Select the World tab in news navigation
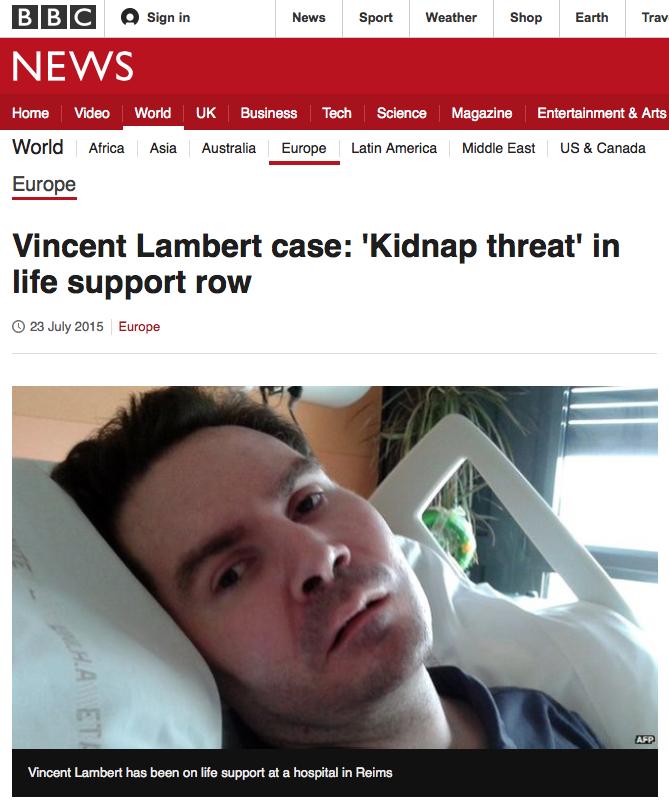 pyautogui.click(x=153, y=113)
